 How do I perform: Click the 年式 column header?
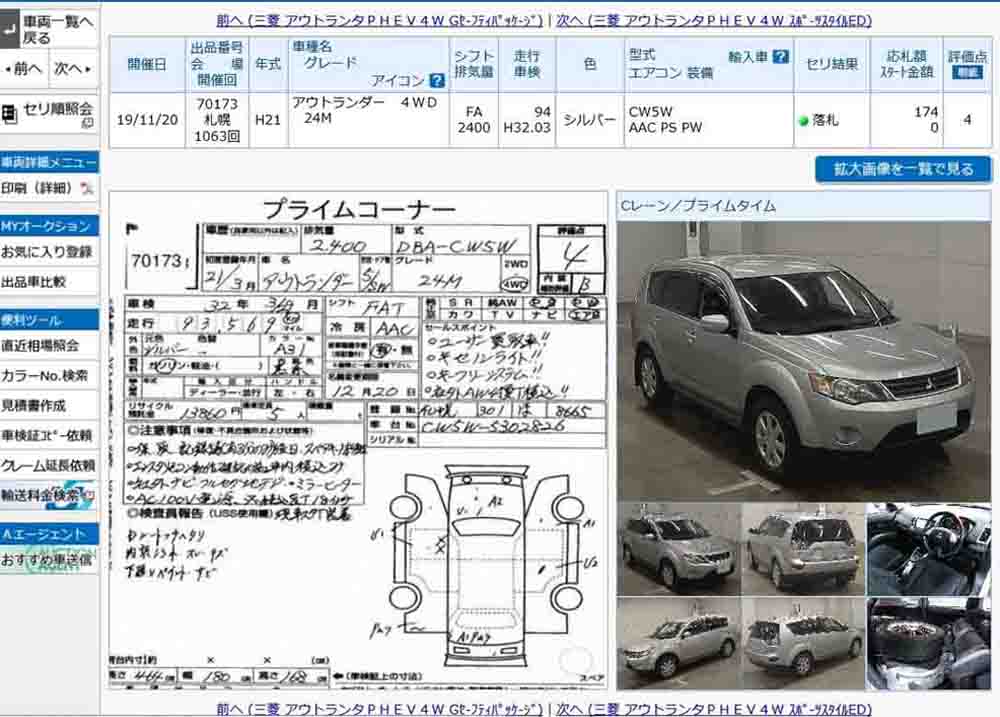pyautogui.click(x=268, y=64)
